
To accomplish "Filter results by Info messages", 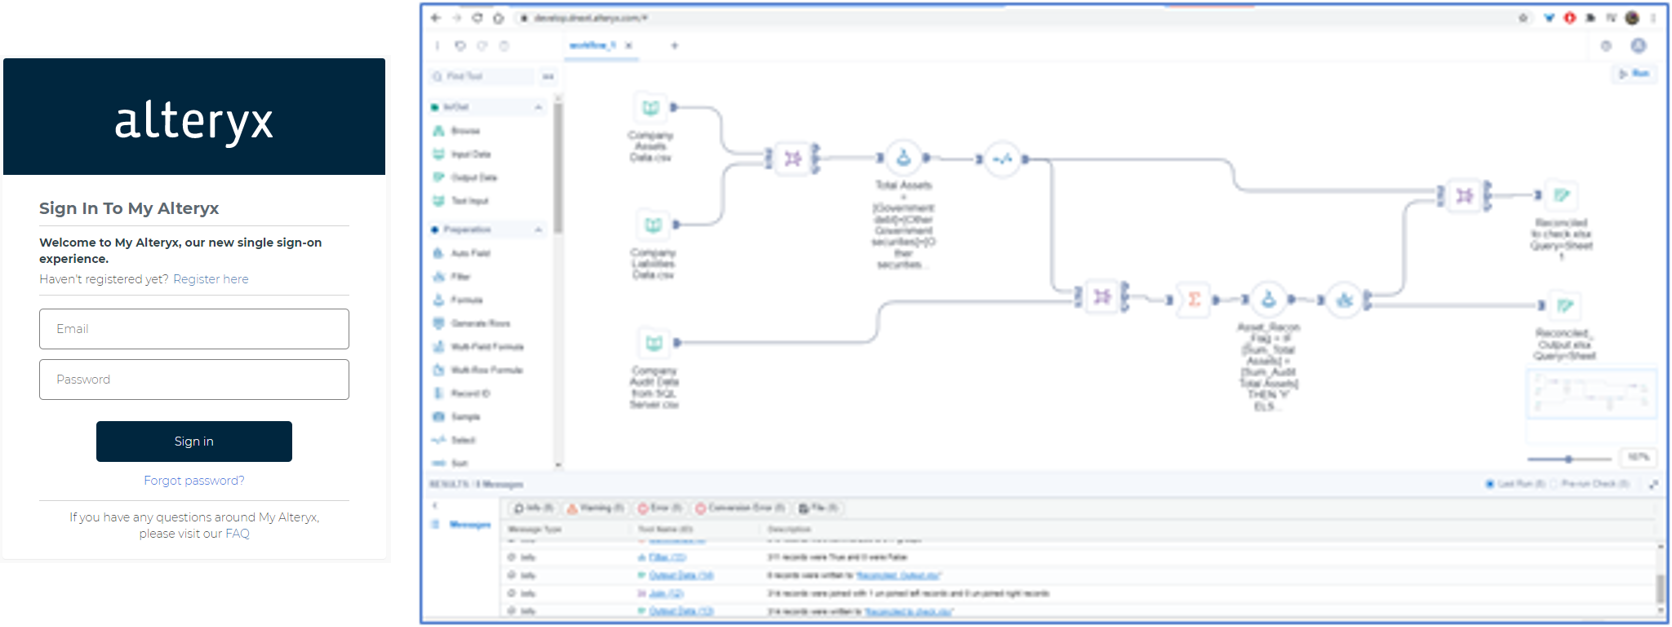I will coord(533,508).
